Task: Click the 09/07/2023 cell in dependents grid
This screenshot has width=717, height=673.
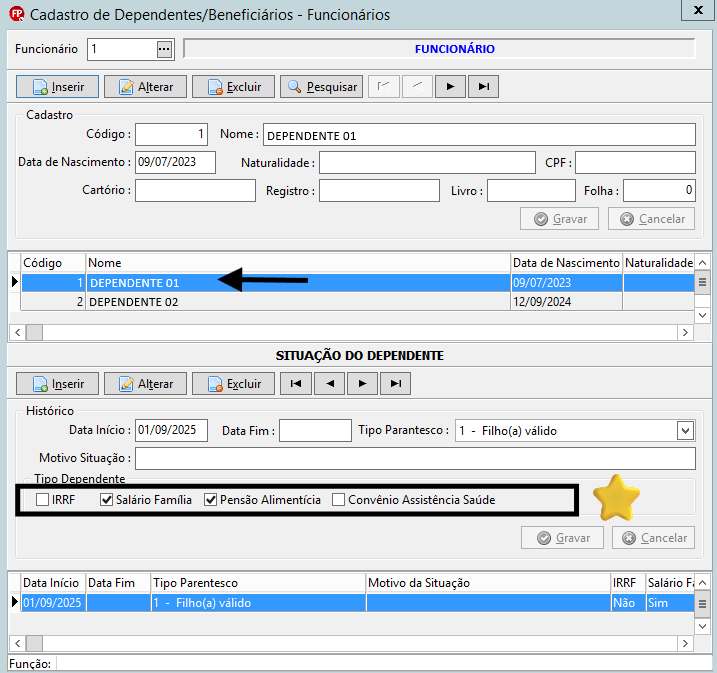Action: tap(567, 283)
